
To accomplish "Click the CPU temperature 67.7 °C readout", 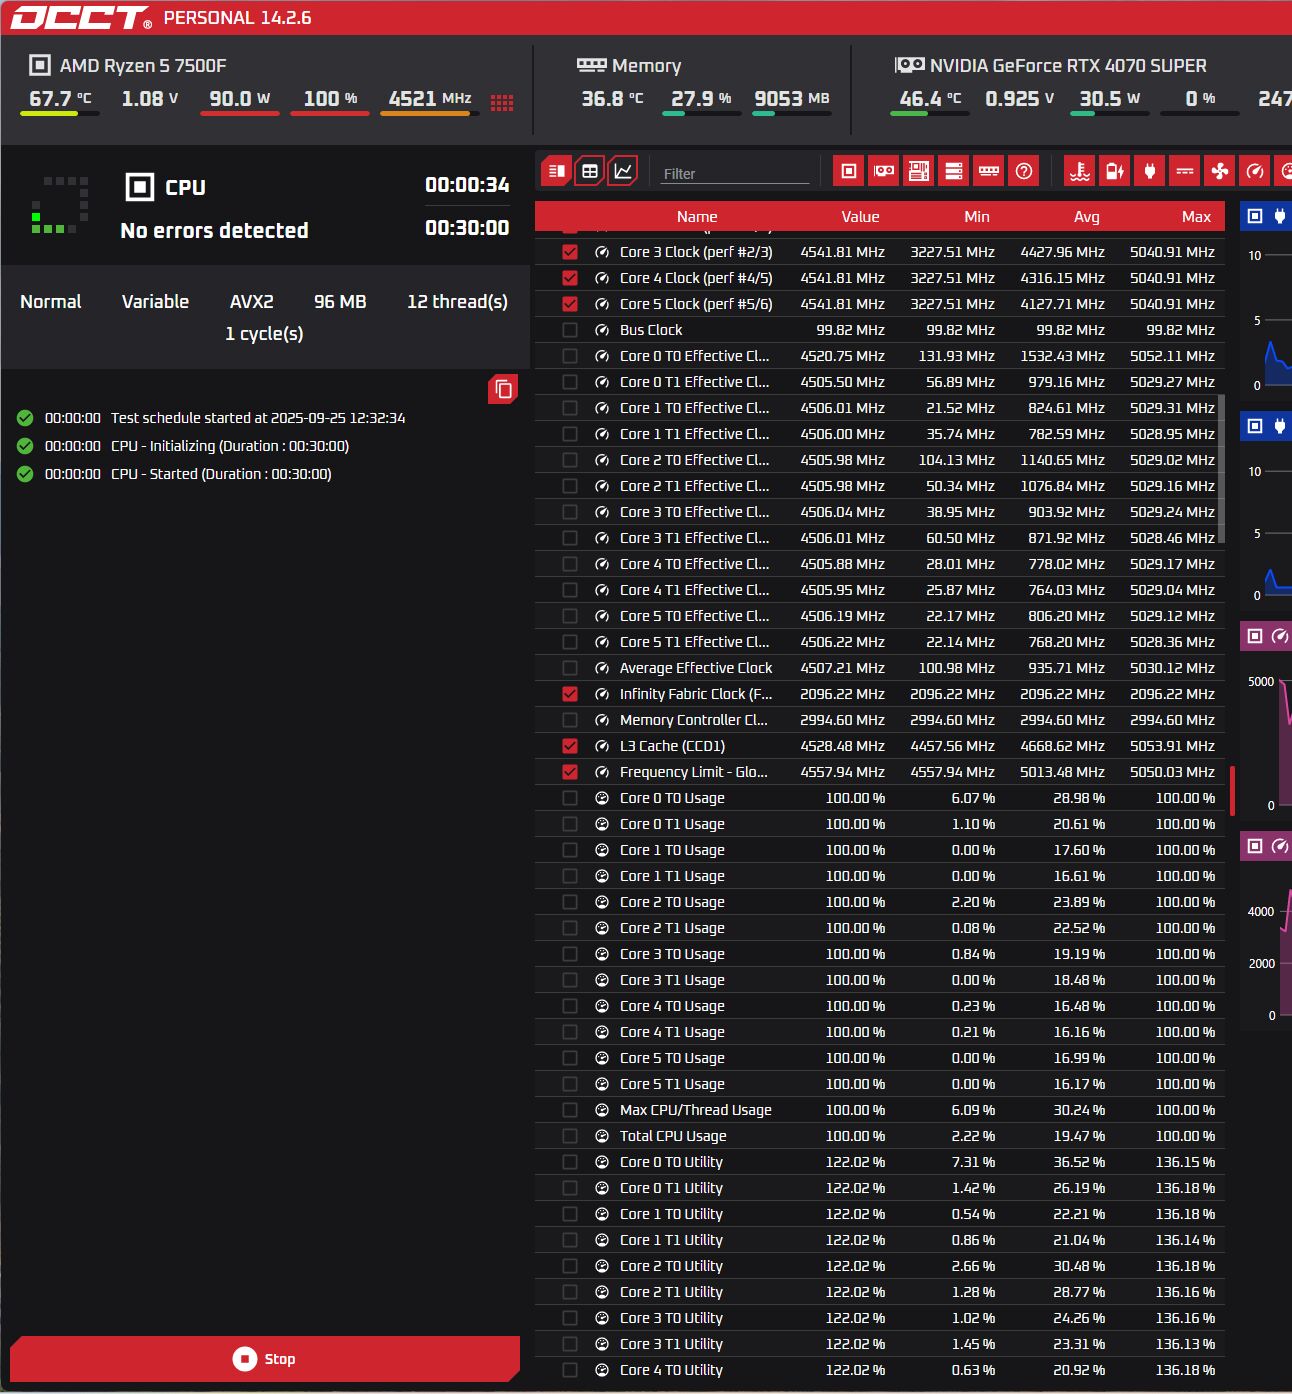I will tap(60, 99).
